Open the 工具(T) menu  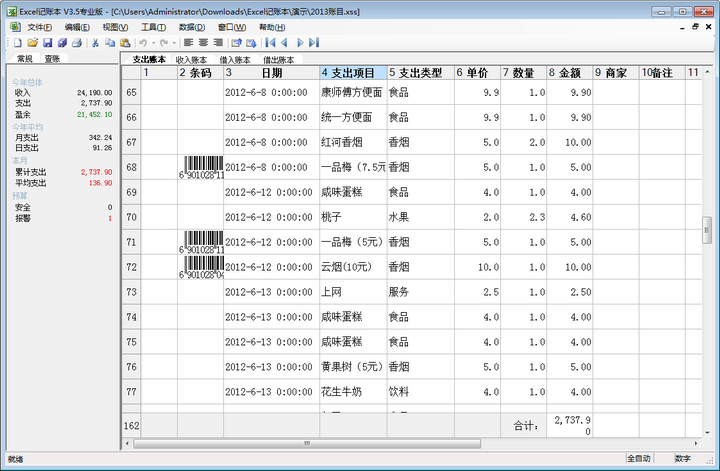tap(154, 27)
